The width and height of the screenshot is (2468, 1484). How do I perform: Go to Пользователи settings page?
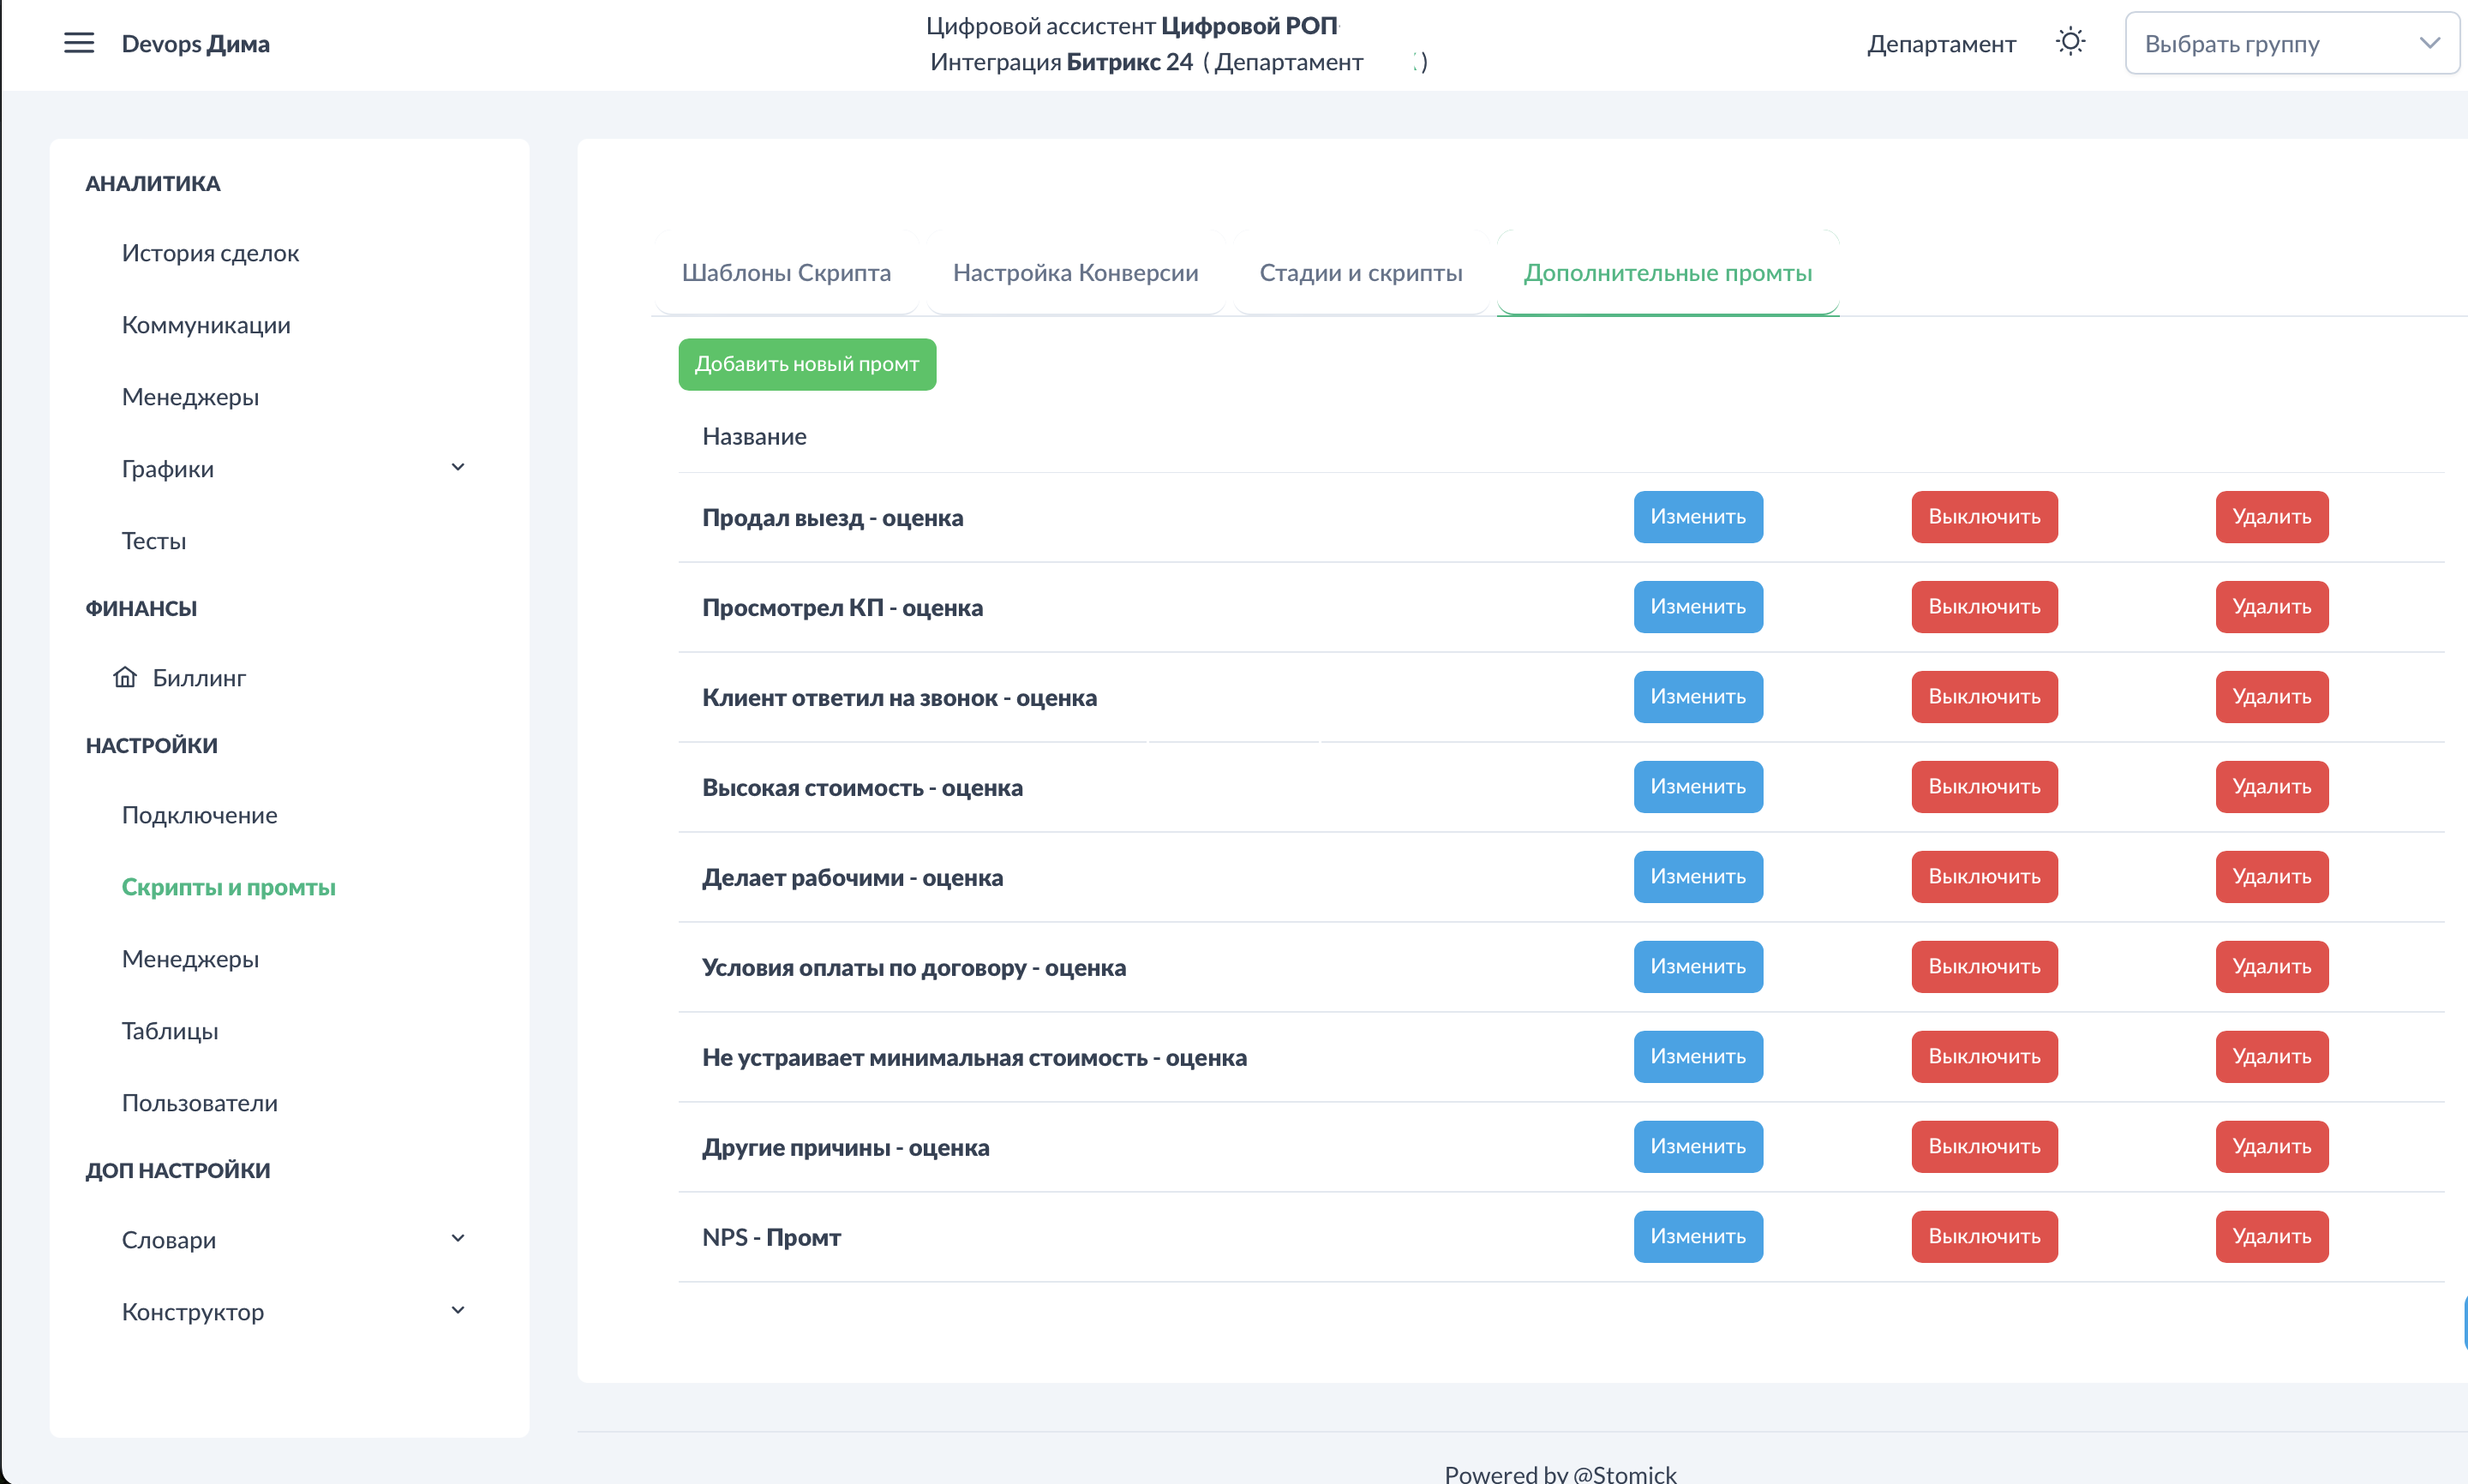coord(199,1102)
